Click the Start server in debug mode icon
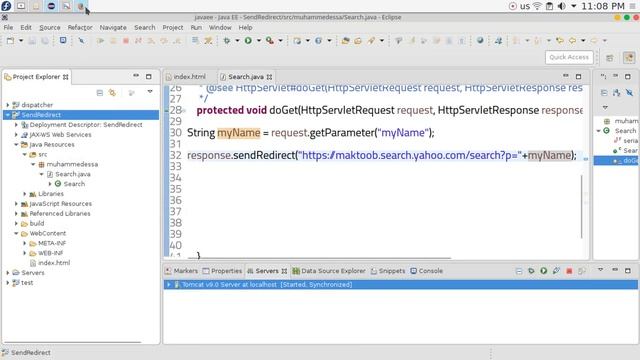Image resolution: width=640 pixels, height=360 pixels. tap(531, 271)
